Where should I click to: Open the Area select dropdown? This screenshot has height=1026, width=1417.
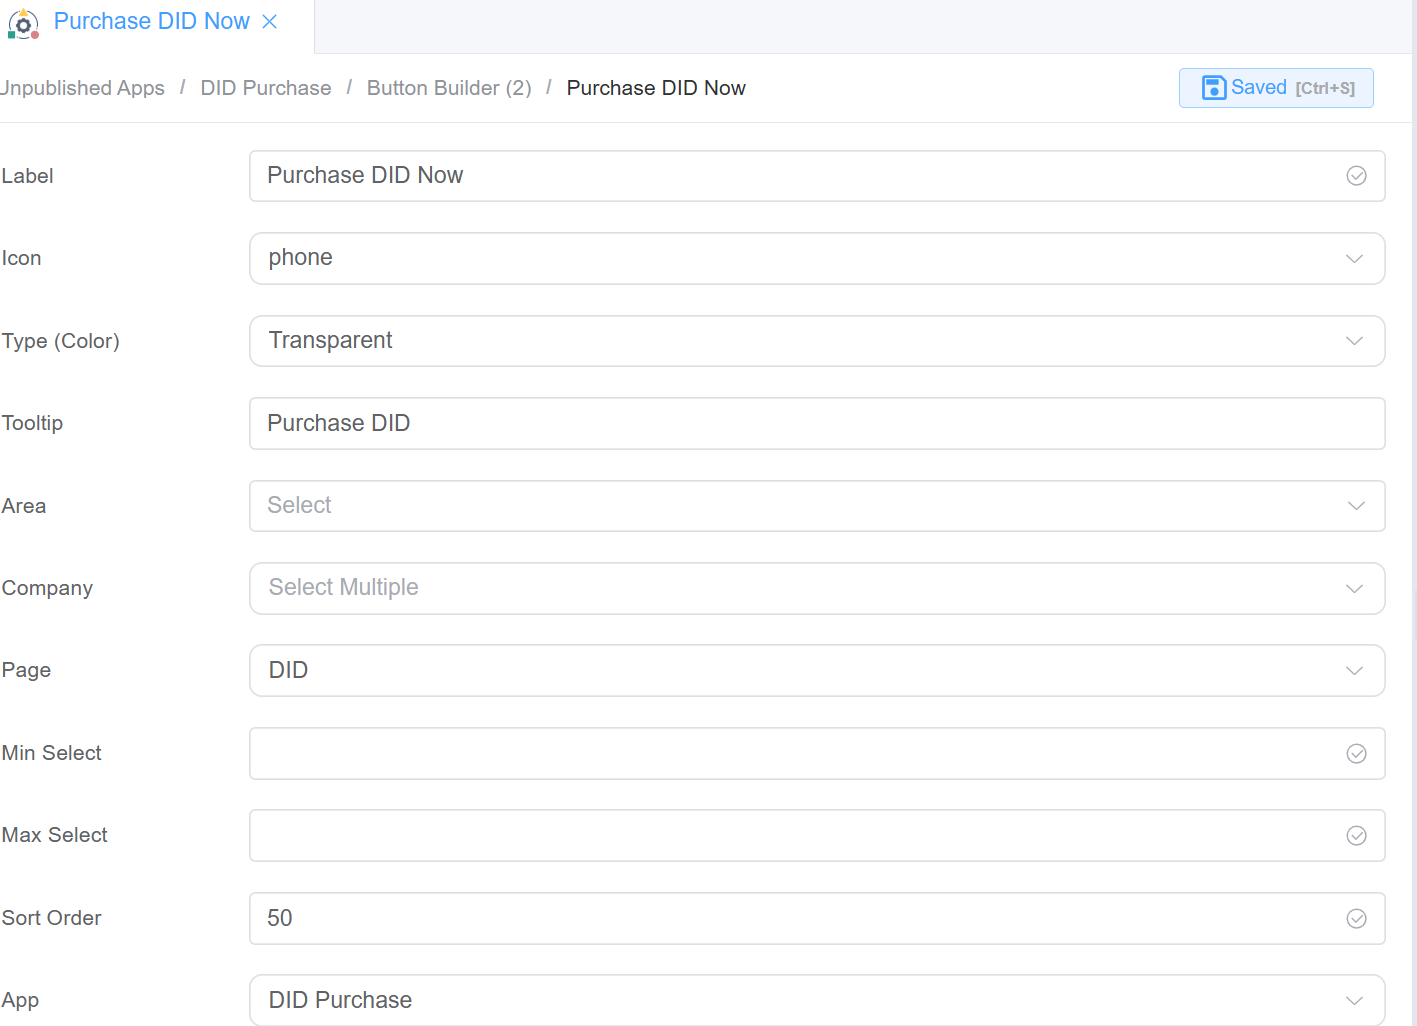(816, 506)
